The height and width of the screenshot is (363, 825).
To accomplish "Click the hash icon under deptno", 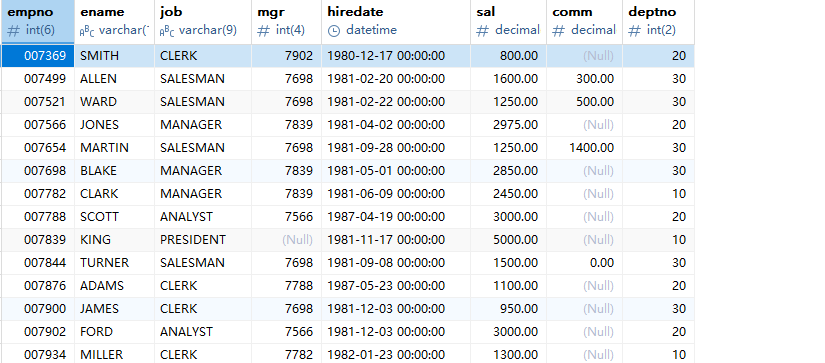I will [x=635, y=31].
